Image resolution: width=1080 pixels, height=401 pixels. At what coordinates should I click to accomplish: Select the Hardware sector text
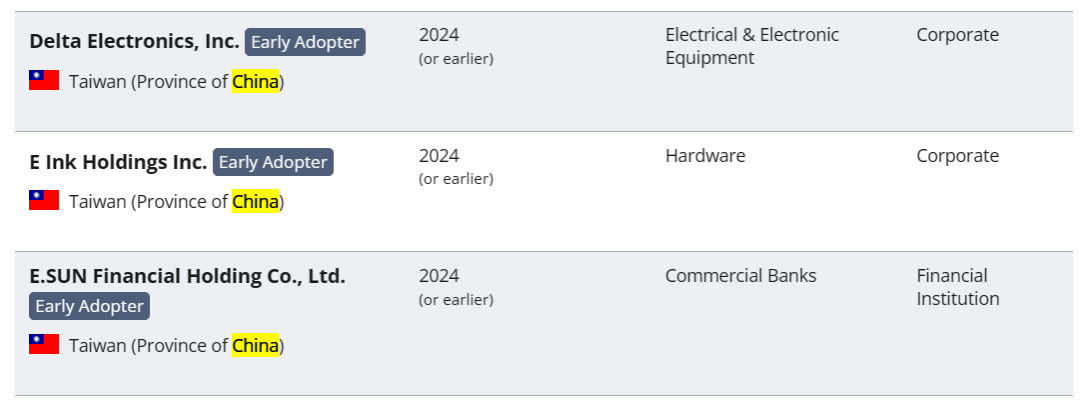tap(705, 156)
